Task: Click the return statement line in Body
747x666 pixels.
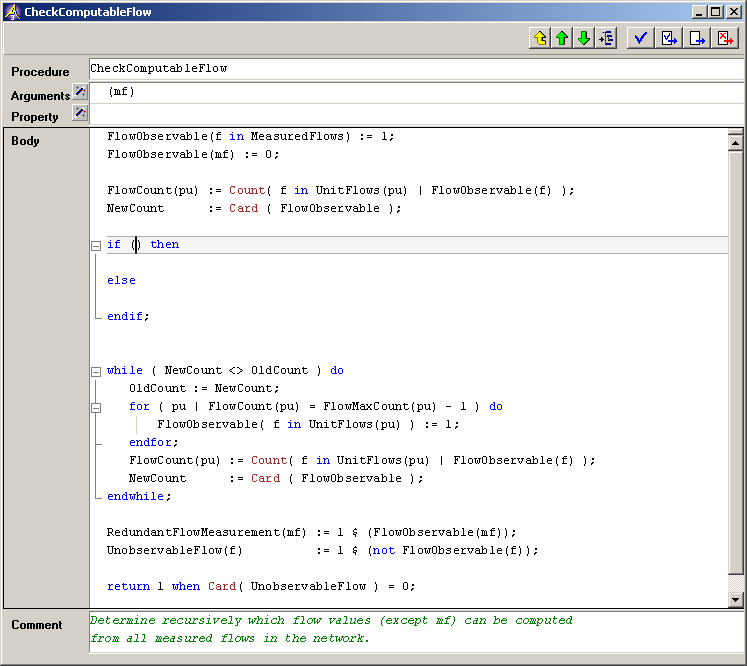Action: coord(261,586)
